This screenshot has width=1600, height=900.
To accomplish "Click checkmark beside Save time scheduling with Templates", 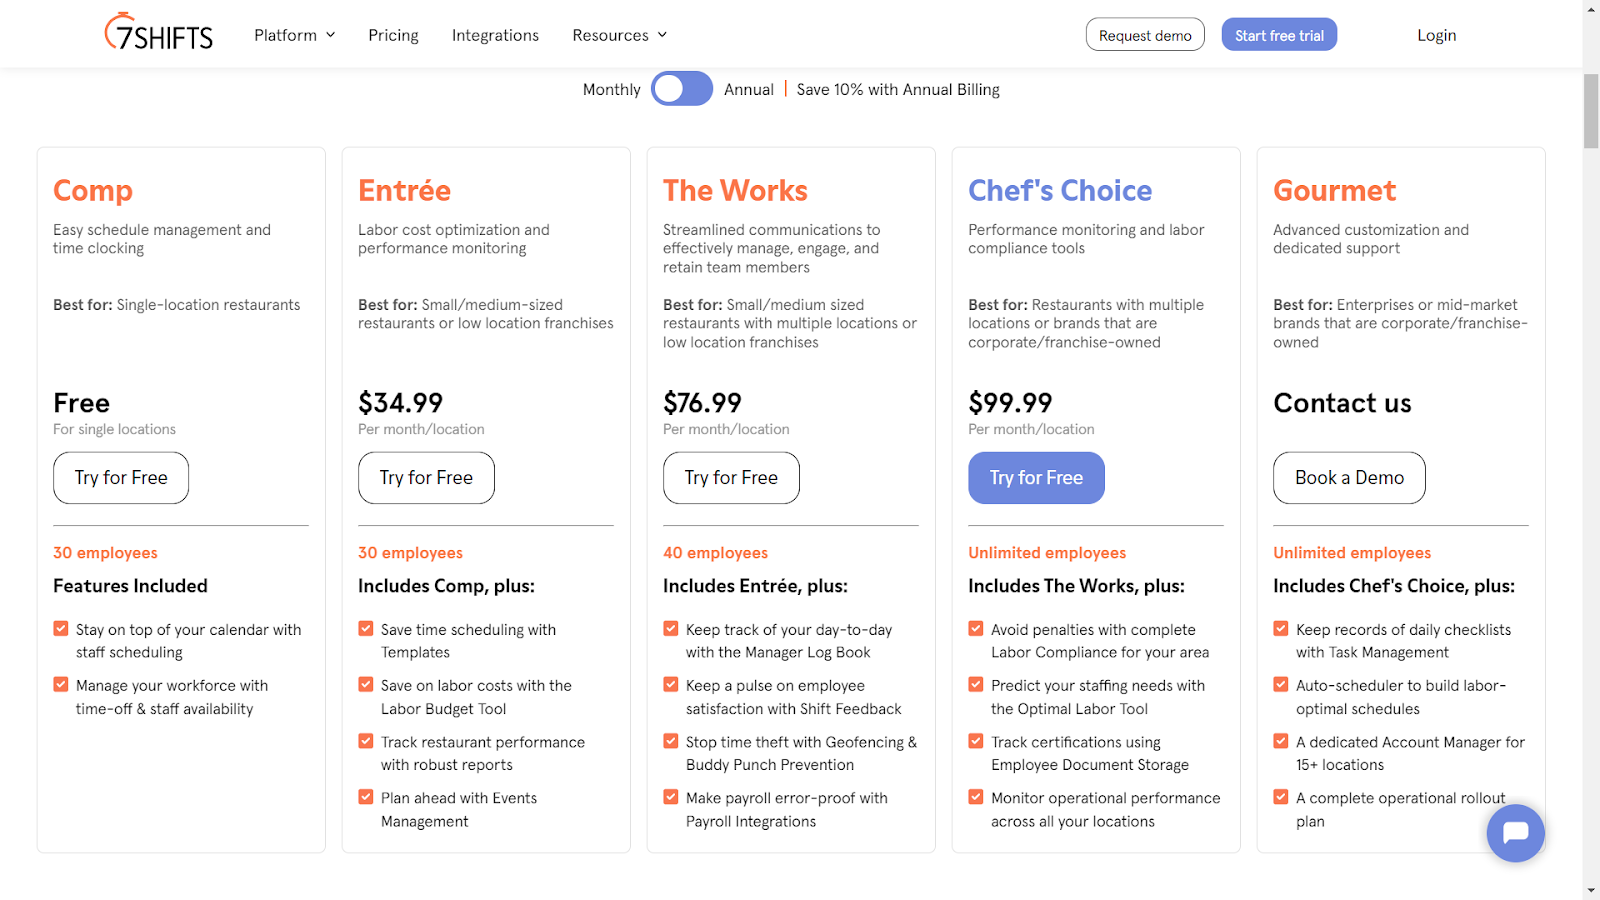I will (366, 628).
